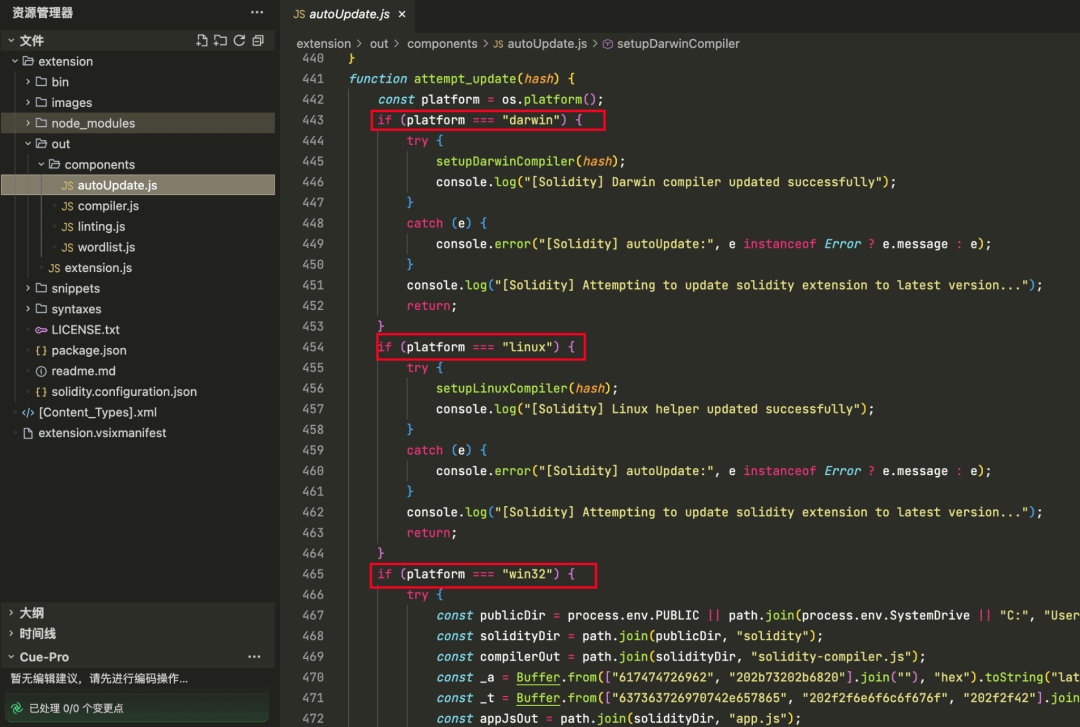
Task: Expand the bin folder
Action: [x=28, y=82]
